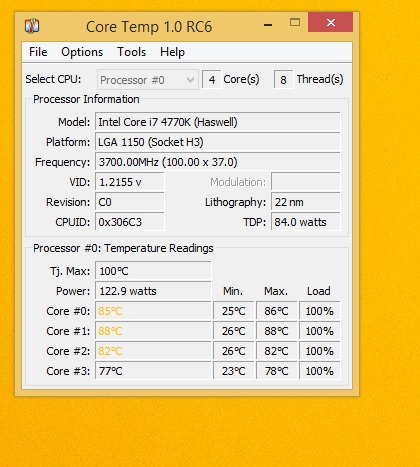The width and height of the screenshot is (420, 467).
Task: Select the Lithography value 22 nm
Action: pos(306,202)
